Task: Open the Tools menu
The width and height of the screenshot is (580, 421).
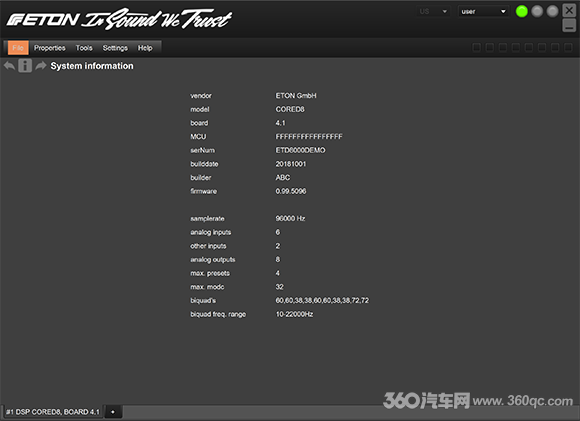Action: pos(84,48)
